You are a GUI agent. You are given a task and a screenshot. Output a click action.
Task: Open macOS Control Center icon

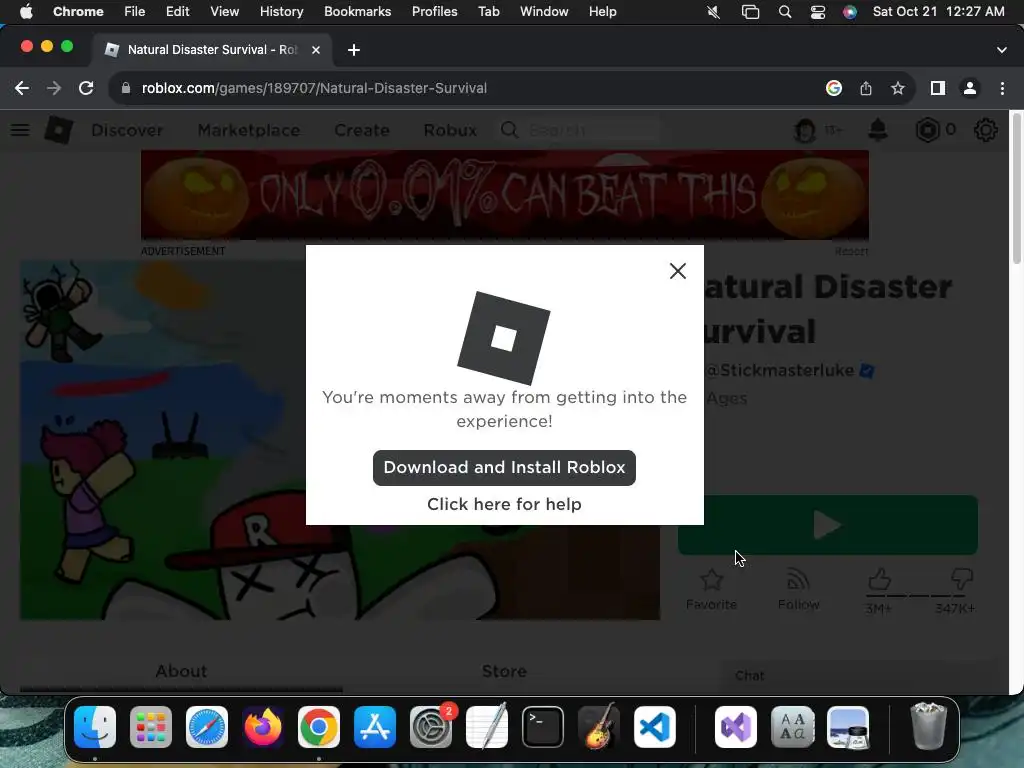coord(818,12)
